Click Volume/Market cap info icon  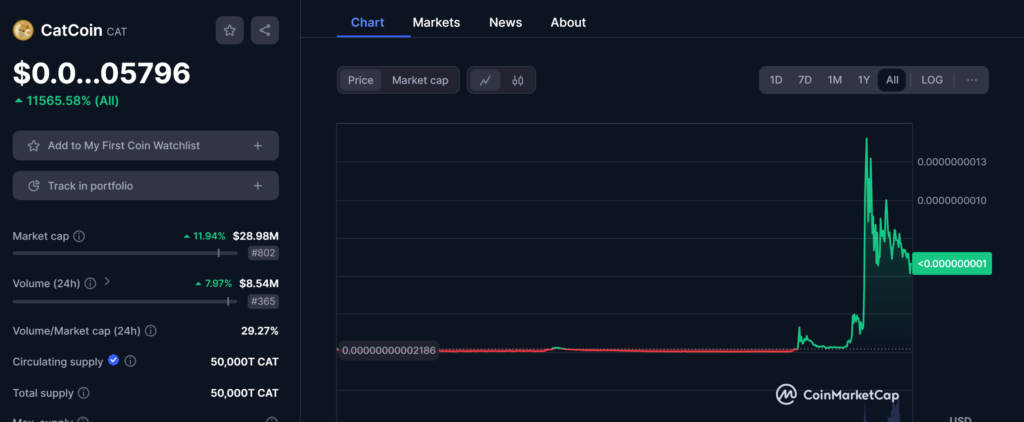[x=151, y=331]
